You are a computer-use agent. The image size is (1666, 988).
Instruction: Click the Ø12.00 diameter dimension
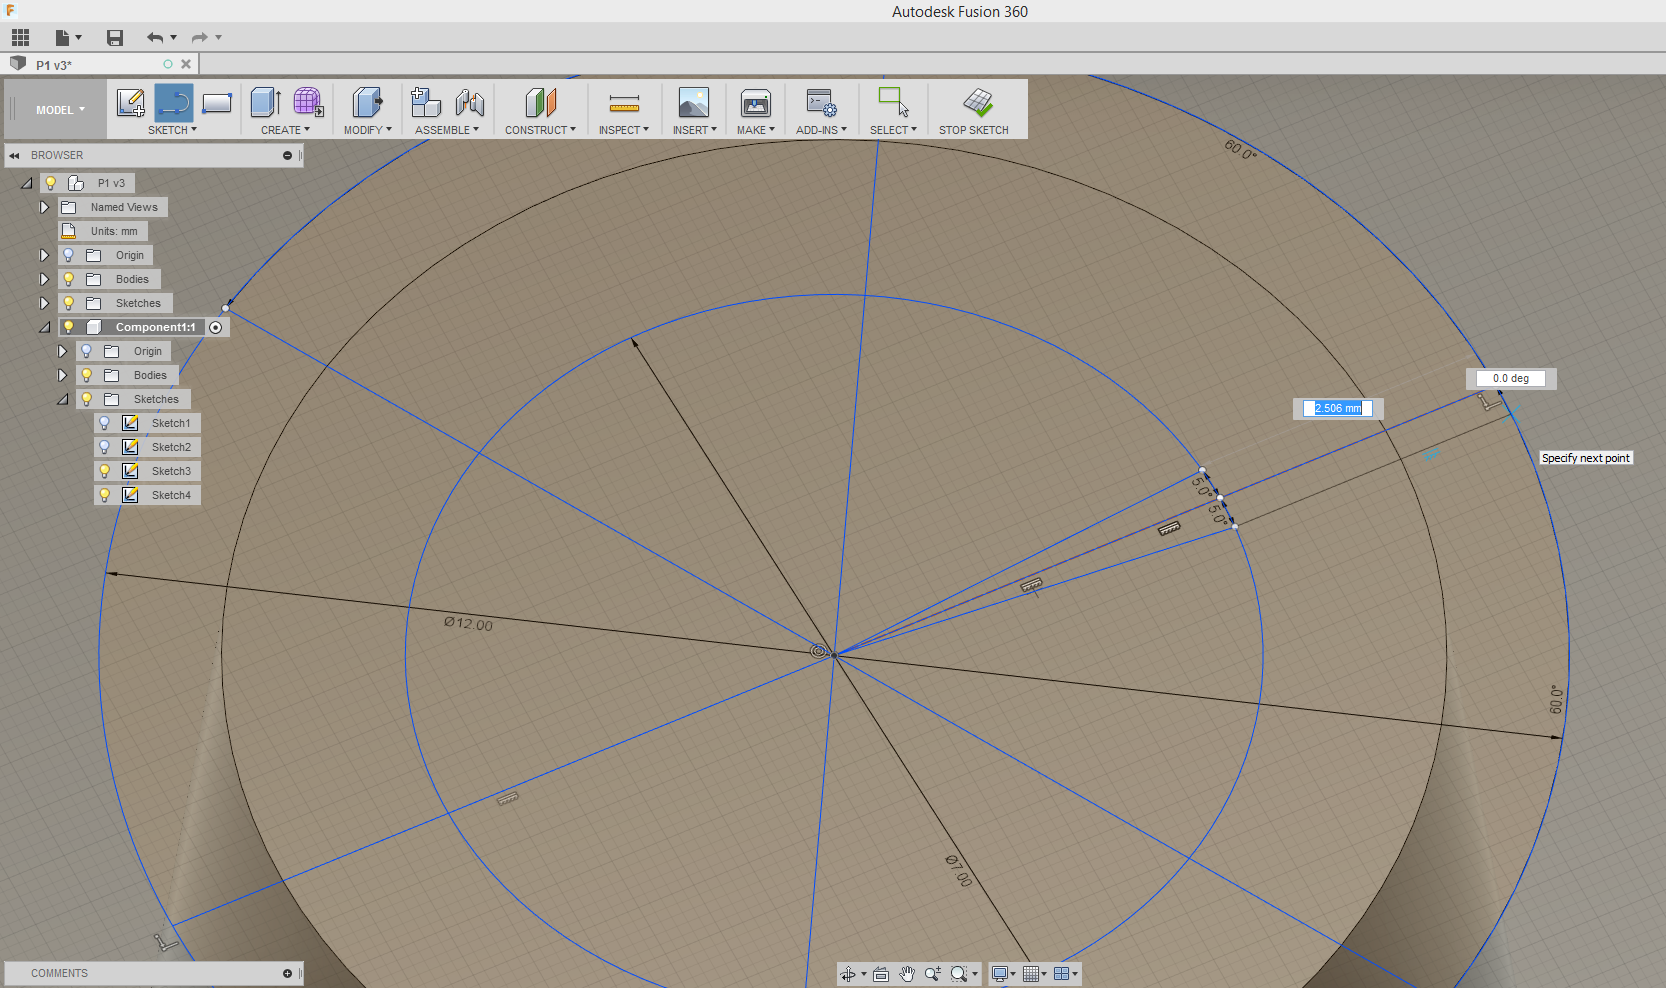468,624
